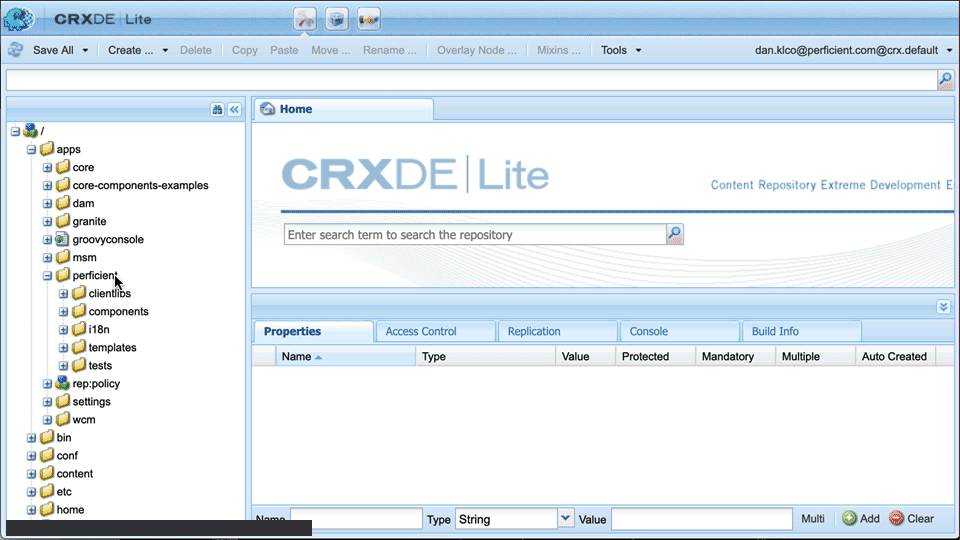This screenshot has height=540, width=960.
Task: Click the path bar search magnifier icon
Action: [x=945, y=80]
